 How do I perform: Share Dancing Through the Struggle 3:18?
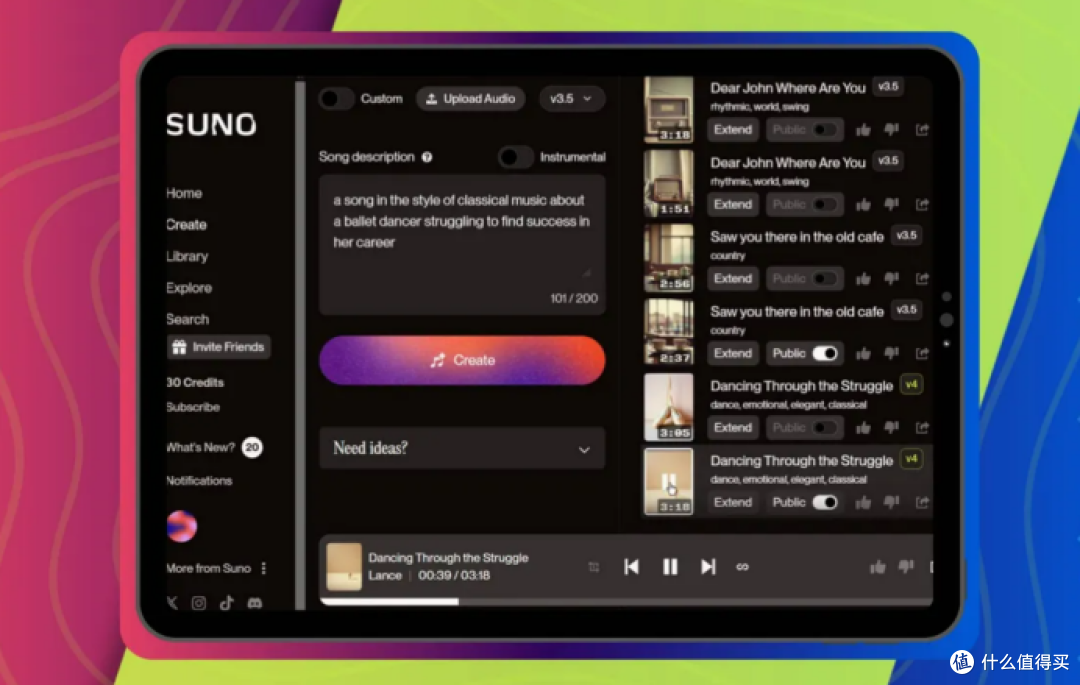[922, 503]
